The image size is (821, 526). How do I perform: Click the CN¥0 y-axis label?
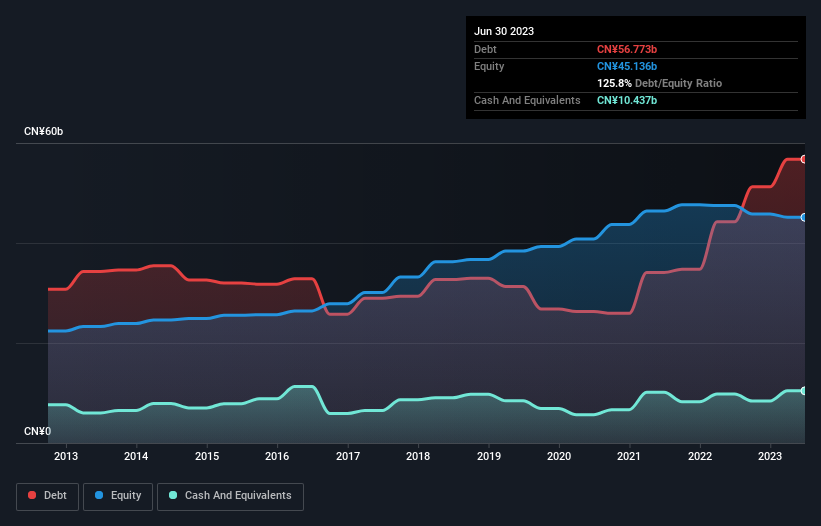point(38,431)
